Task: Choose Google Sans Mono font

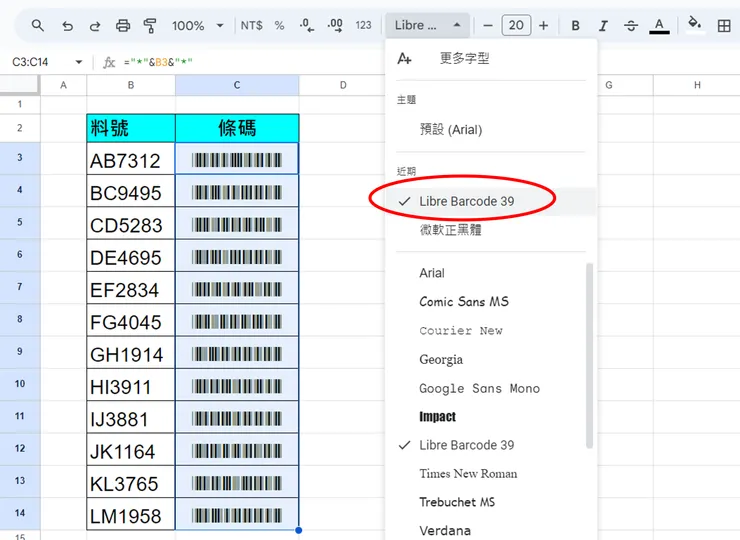Action: (x=486, y=388)
